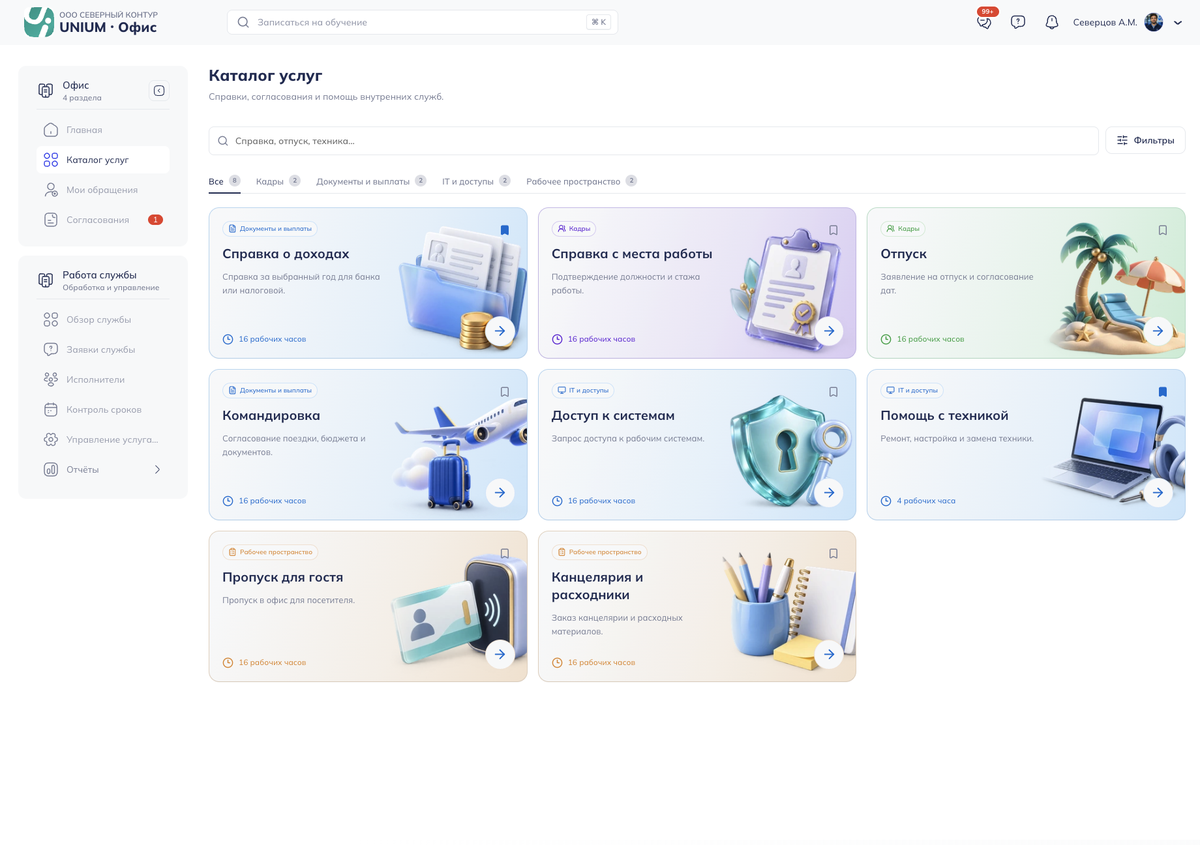The image size is (1200, 845).
Task: Open the user menu dropdown chevron
Action: (1178, 23)
